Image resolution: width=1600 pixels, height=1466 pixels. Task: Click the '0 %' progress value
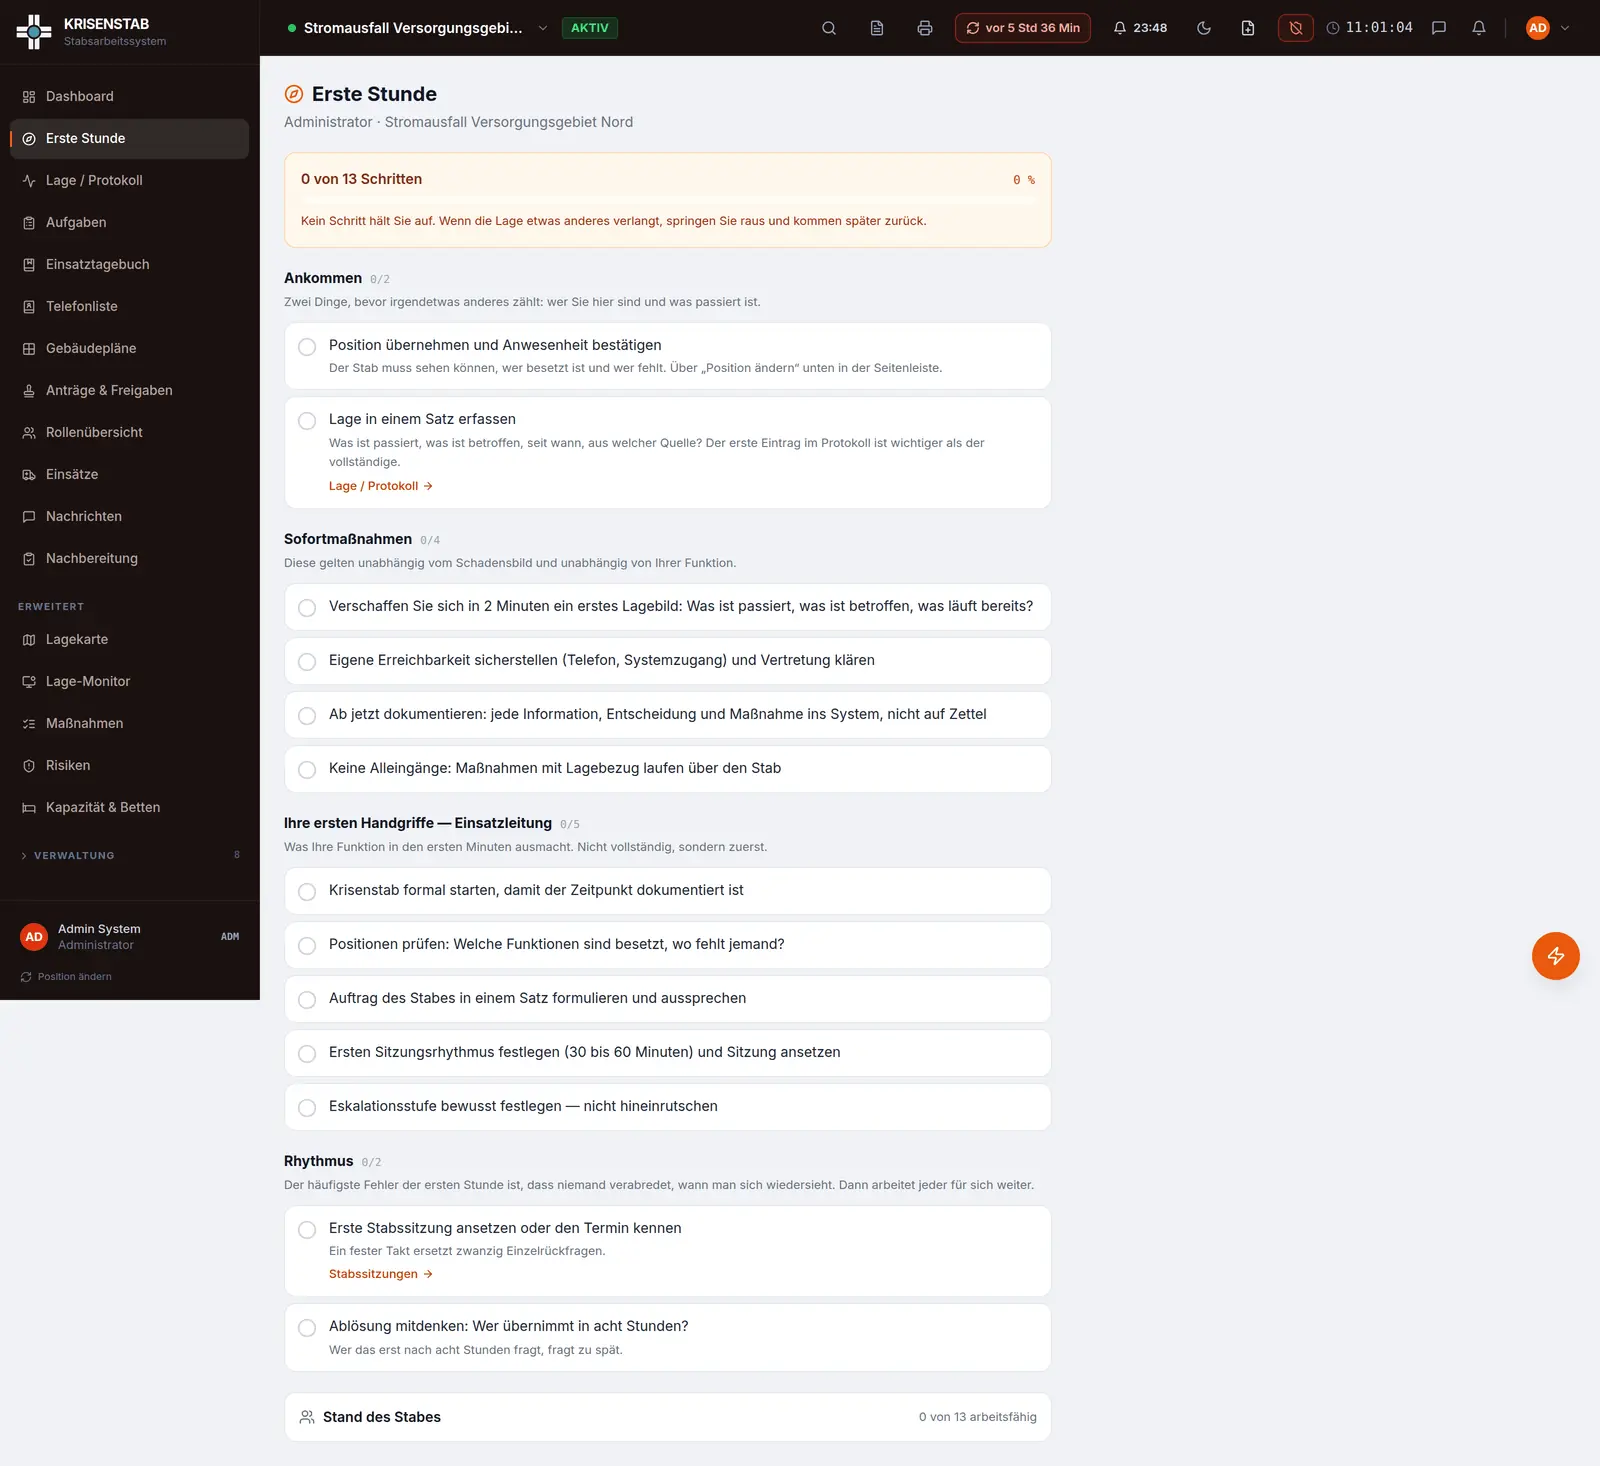tap(1024, 180)
